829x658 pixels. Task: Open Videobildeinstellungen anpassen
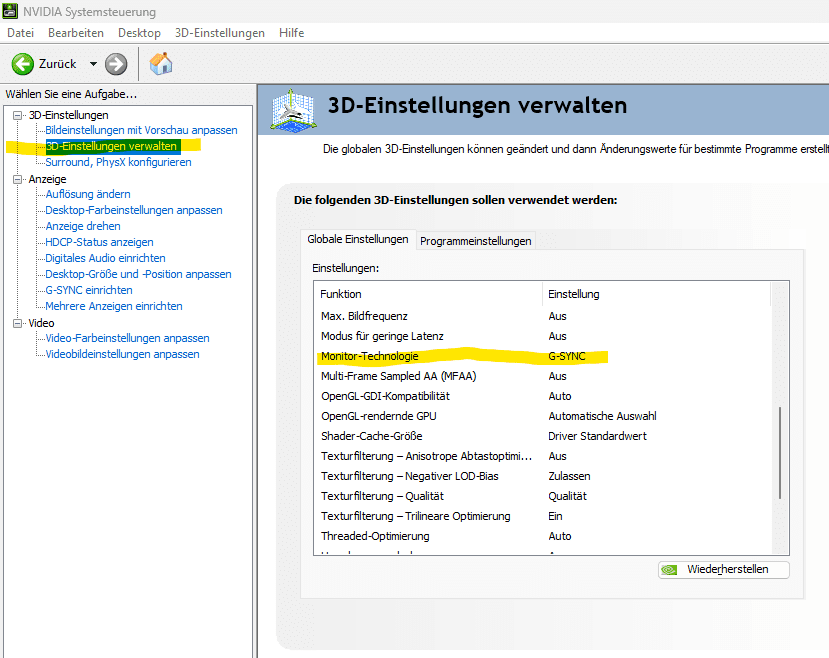tap(123, 354)
